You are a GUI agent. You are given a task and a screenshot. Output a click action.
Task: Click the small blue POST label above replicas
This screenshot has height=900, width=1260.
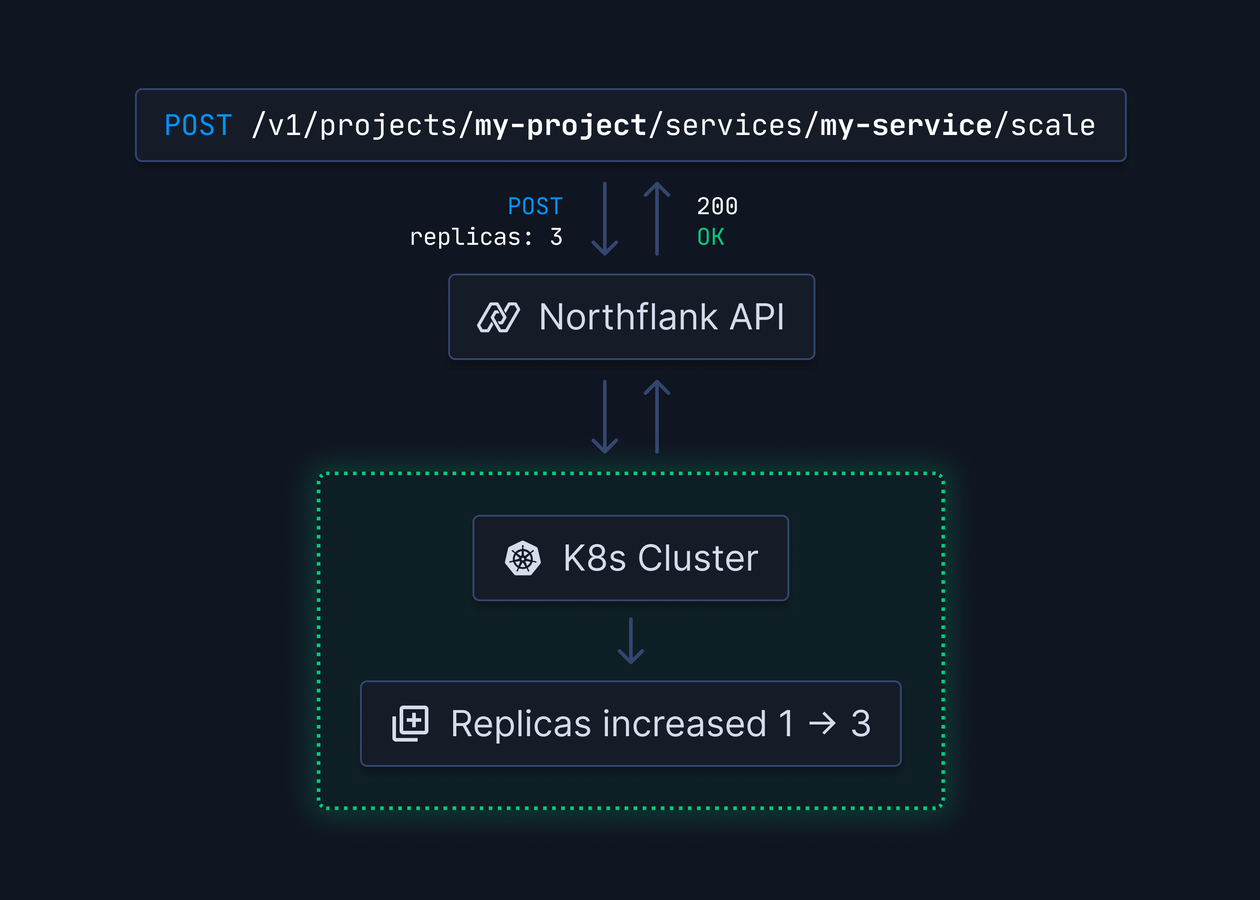tap(535, 206)
